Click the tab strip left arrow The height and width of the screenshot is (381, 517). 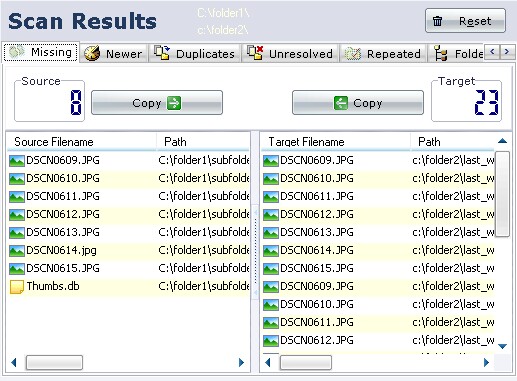[x=492, y=52]
